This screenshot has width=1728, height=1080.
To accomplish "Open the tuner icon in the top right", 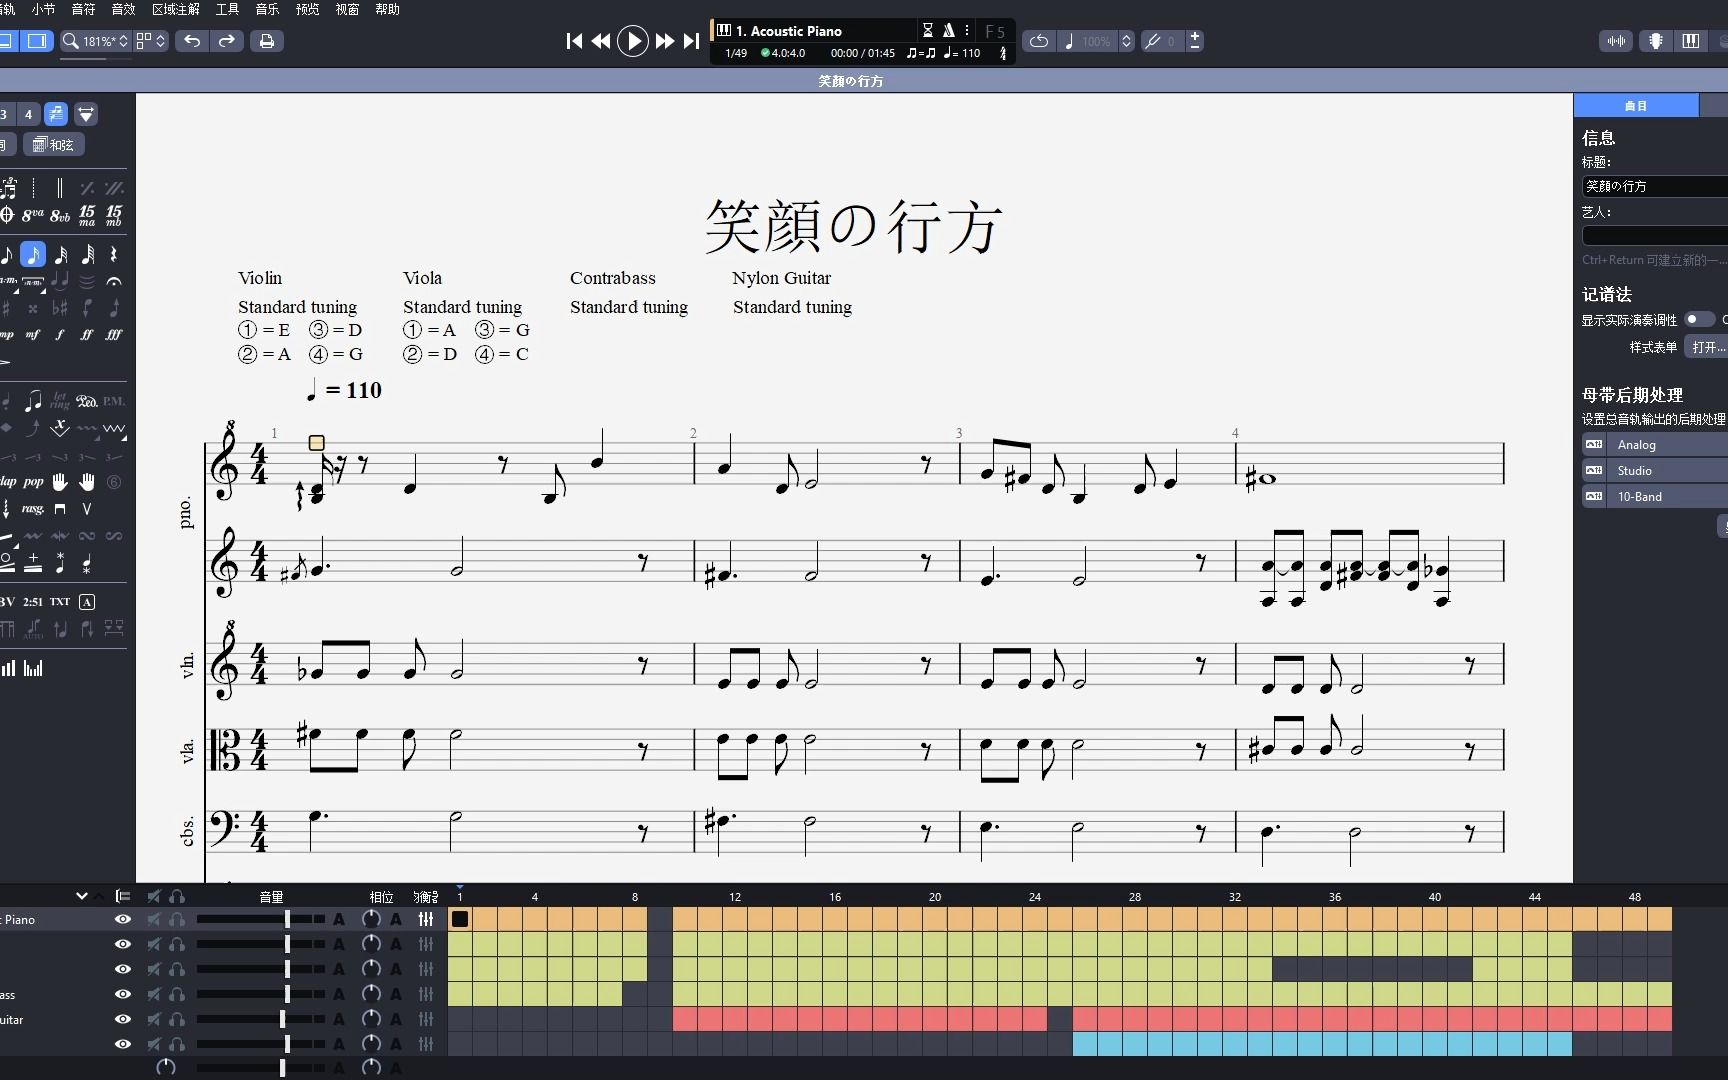I will (1656, 41).
